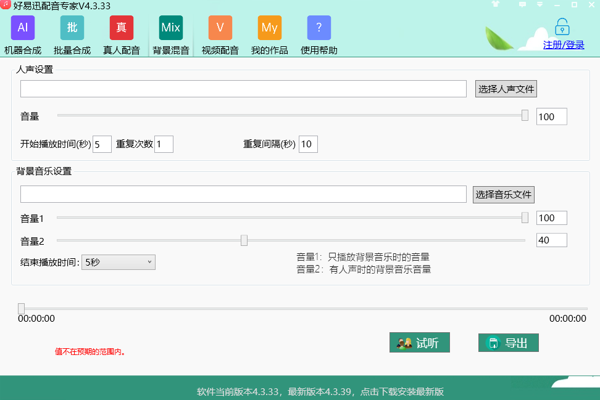The height and width of the screenshot is (400, 600).
Task: Switch to 背景混音 Mix tool
Action: 171,28
